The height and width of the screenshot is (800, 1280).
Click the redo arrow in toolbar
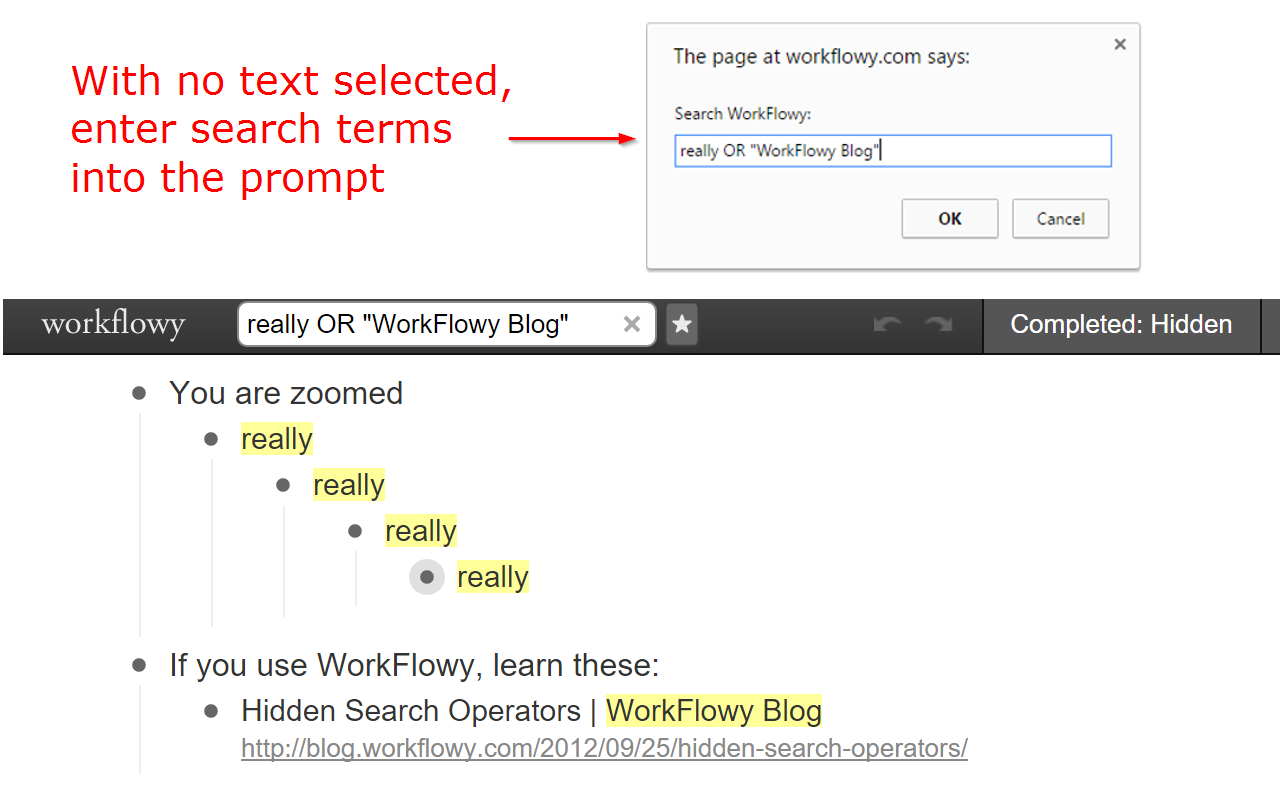(x=938, y=324)
